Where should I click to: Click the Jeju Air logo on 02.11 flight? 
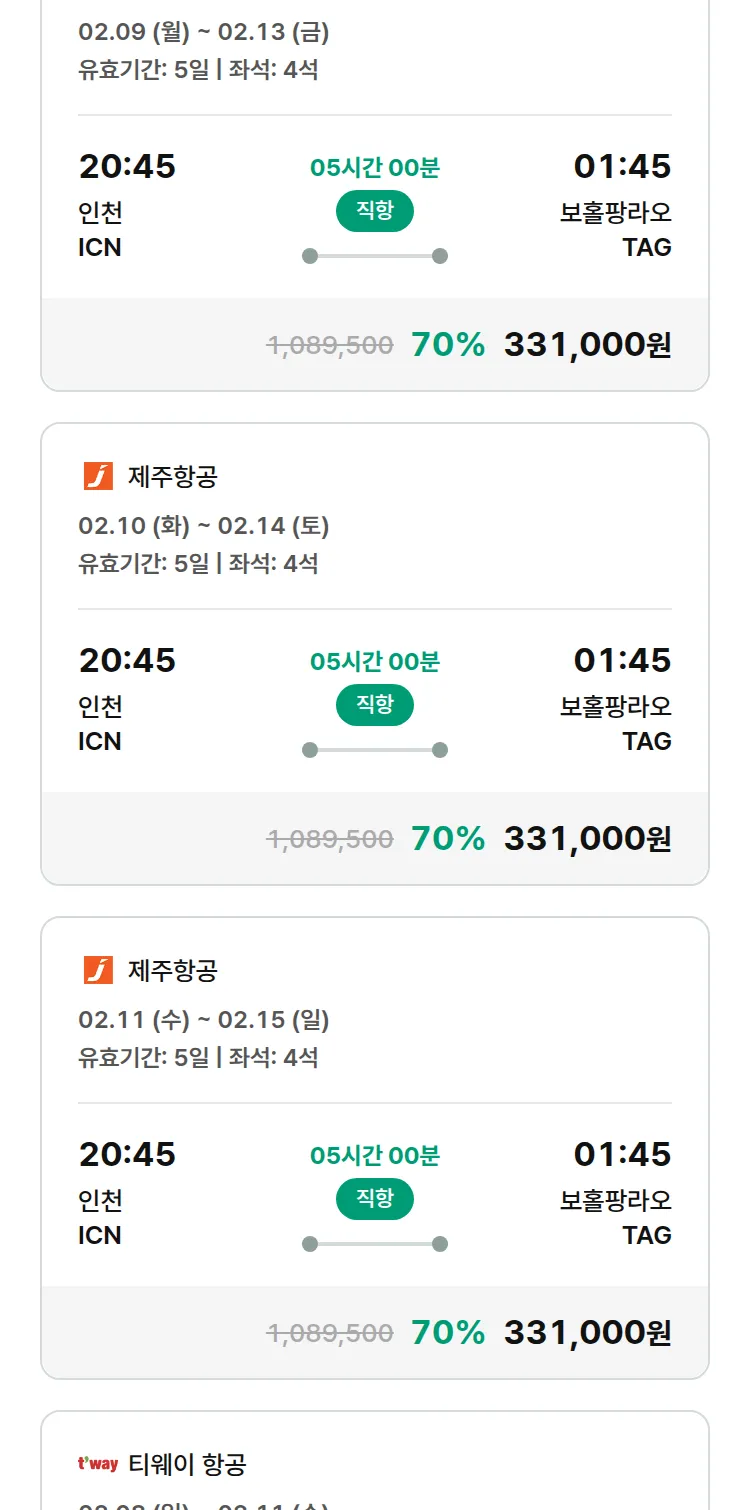click(98, 970)
